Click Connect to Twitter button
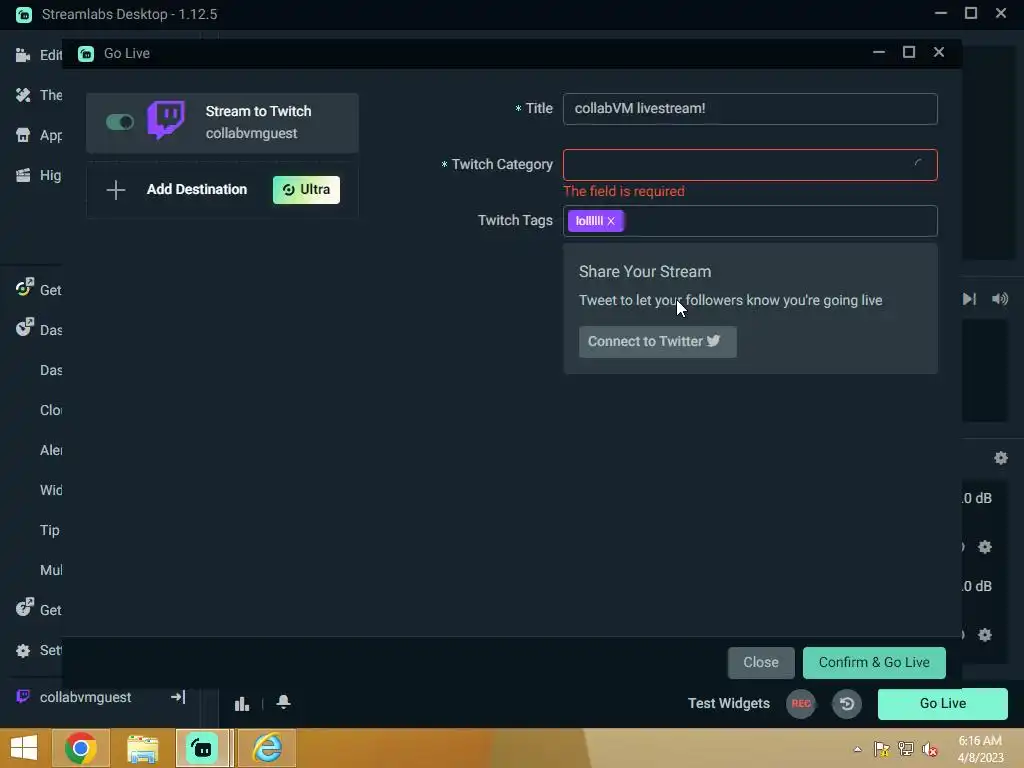This screenshot has width=1024, height=768. (658, 342)
